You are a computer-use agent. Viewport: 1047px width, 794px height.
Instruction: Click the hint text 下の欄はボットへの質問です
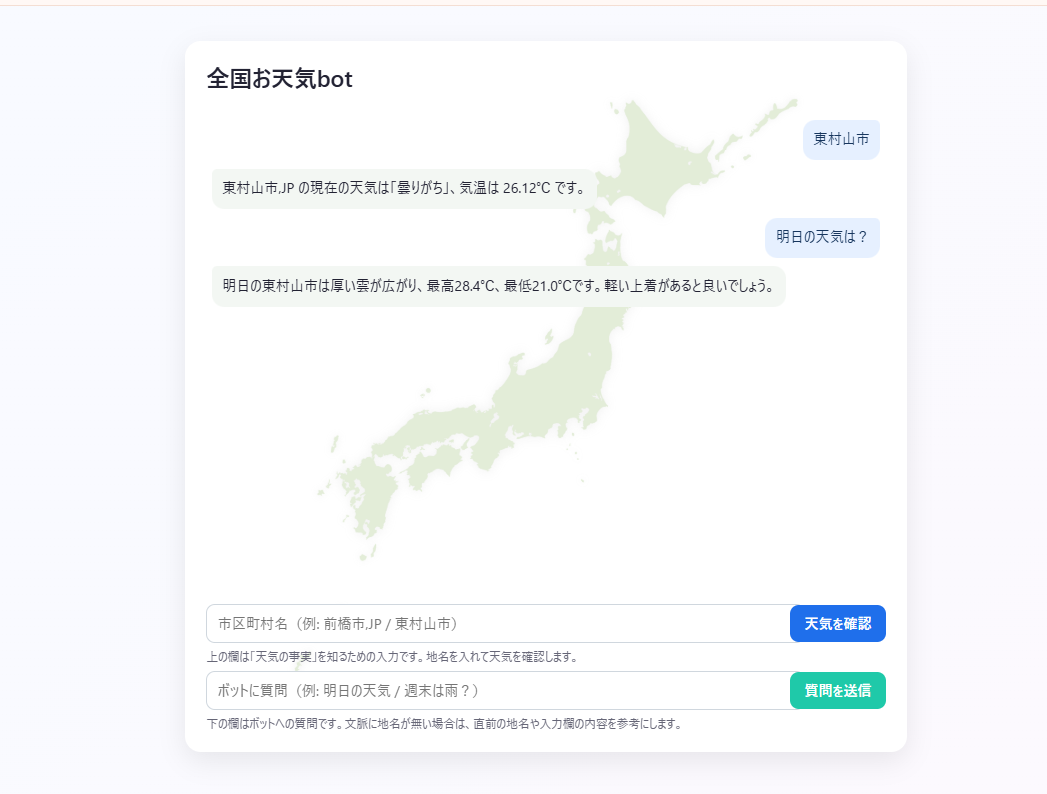click(x=444, y=724)
